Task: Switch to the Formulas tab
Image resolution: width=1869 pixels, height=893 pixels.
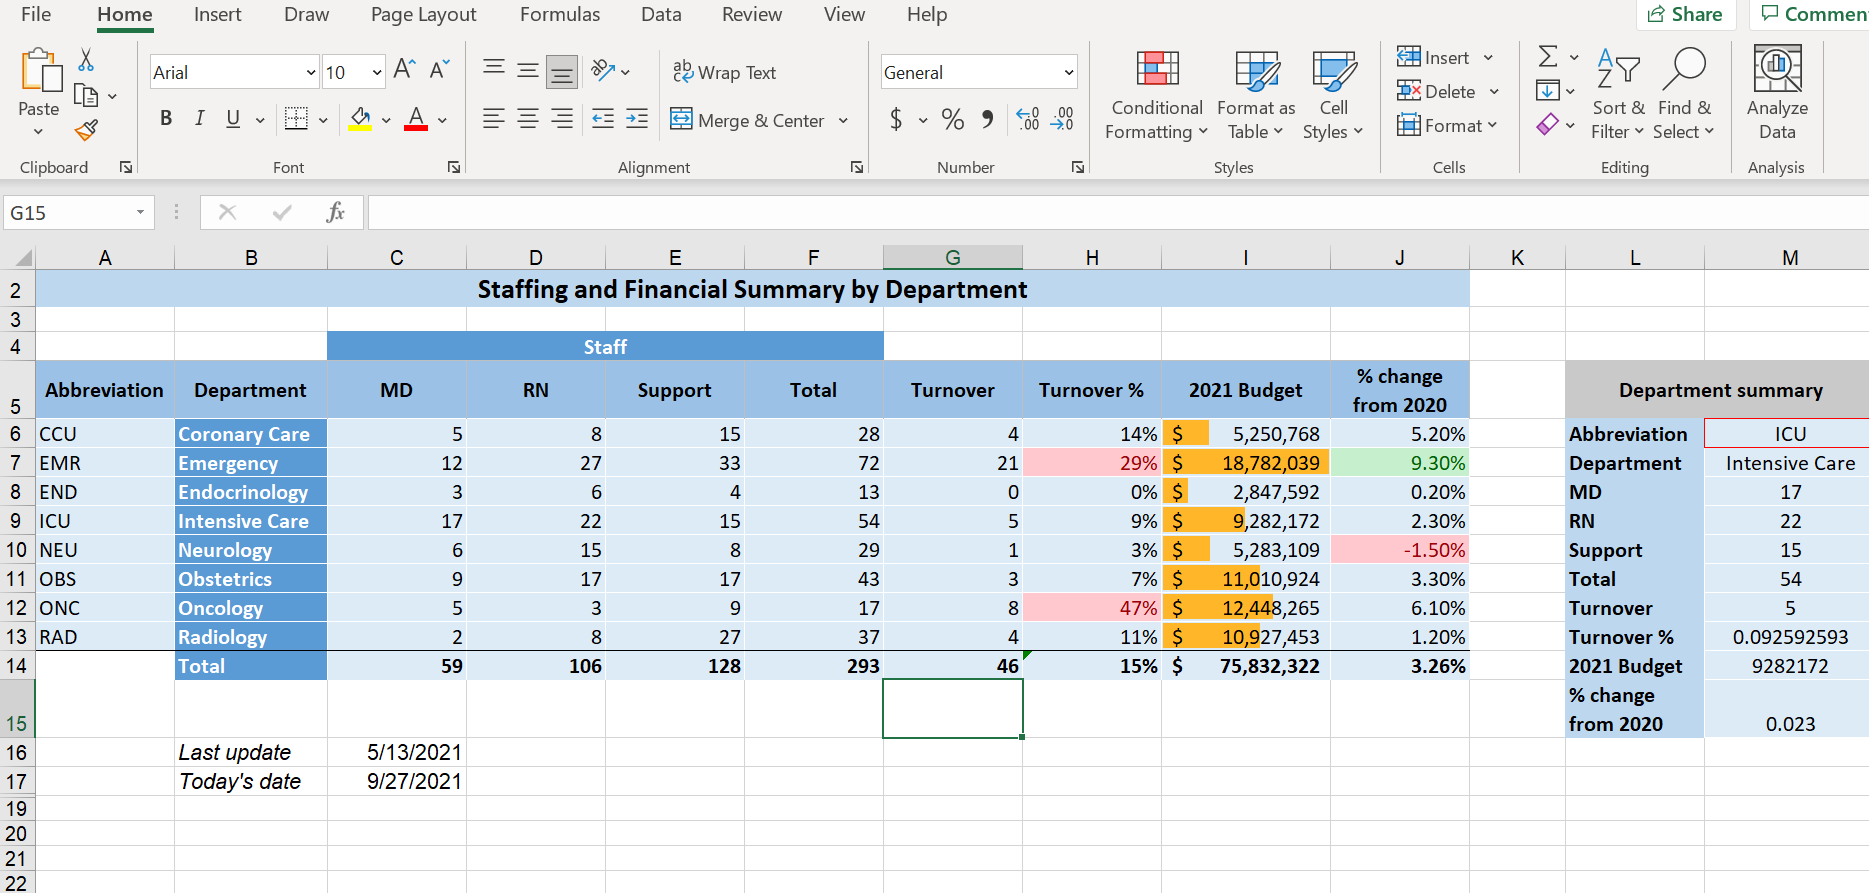Action: coord(560,15)
